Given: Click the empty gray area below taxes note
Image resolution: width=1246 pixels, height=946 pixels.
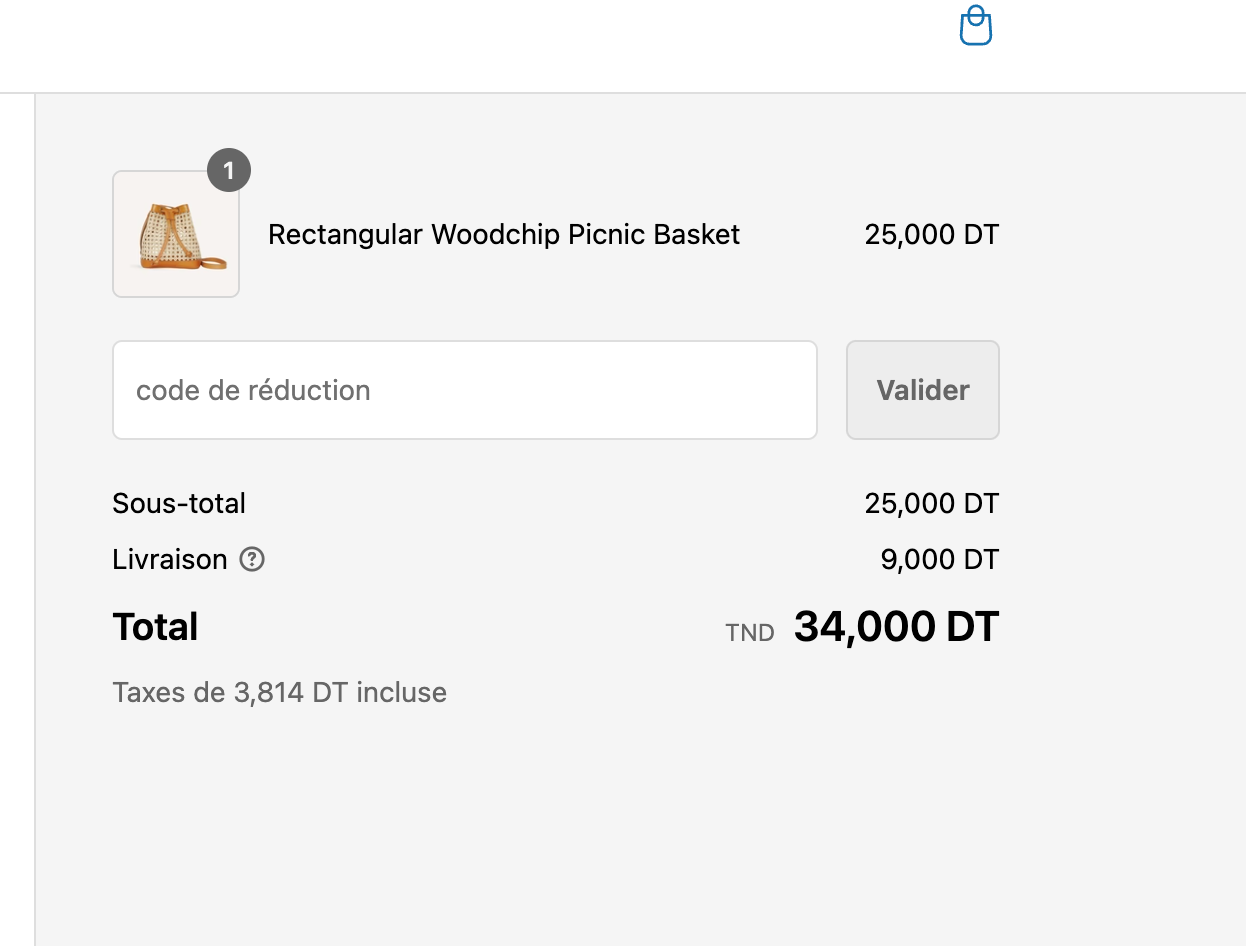Looking at the screenshot, I should tap(600, 830).
